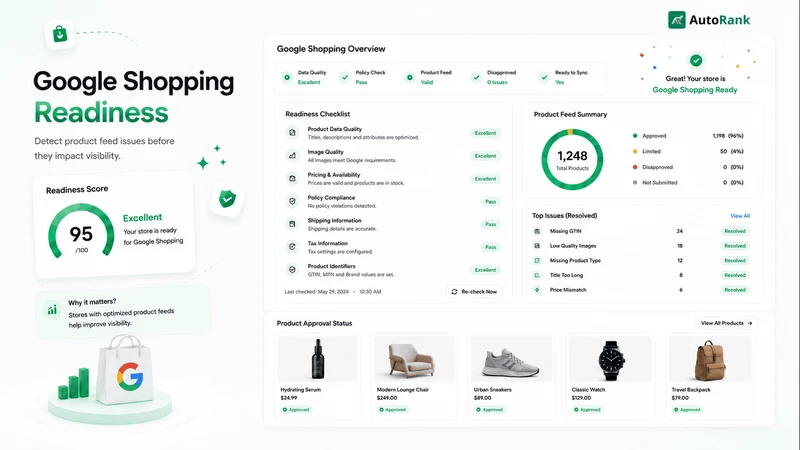Click View All Products button
Image resolution: width=800 pixels, height=450 pixels.
point(727,323)
